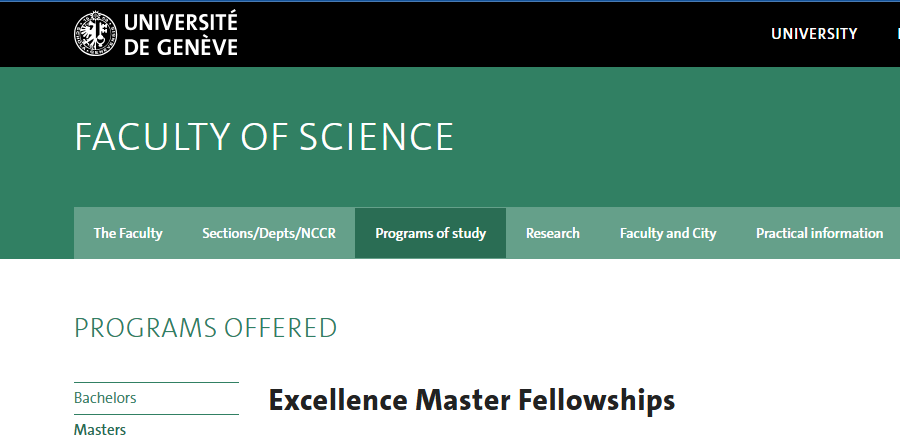
Task: Click the Excellence Master Fellowships heading
Action: tap(471, 401)
